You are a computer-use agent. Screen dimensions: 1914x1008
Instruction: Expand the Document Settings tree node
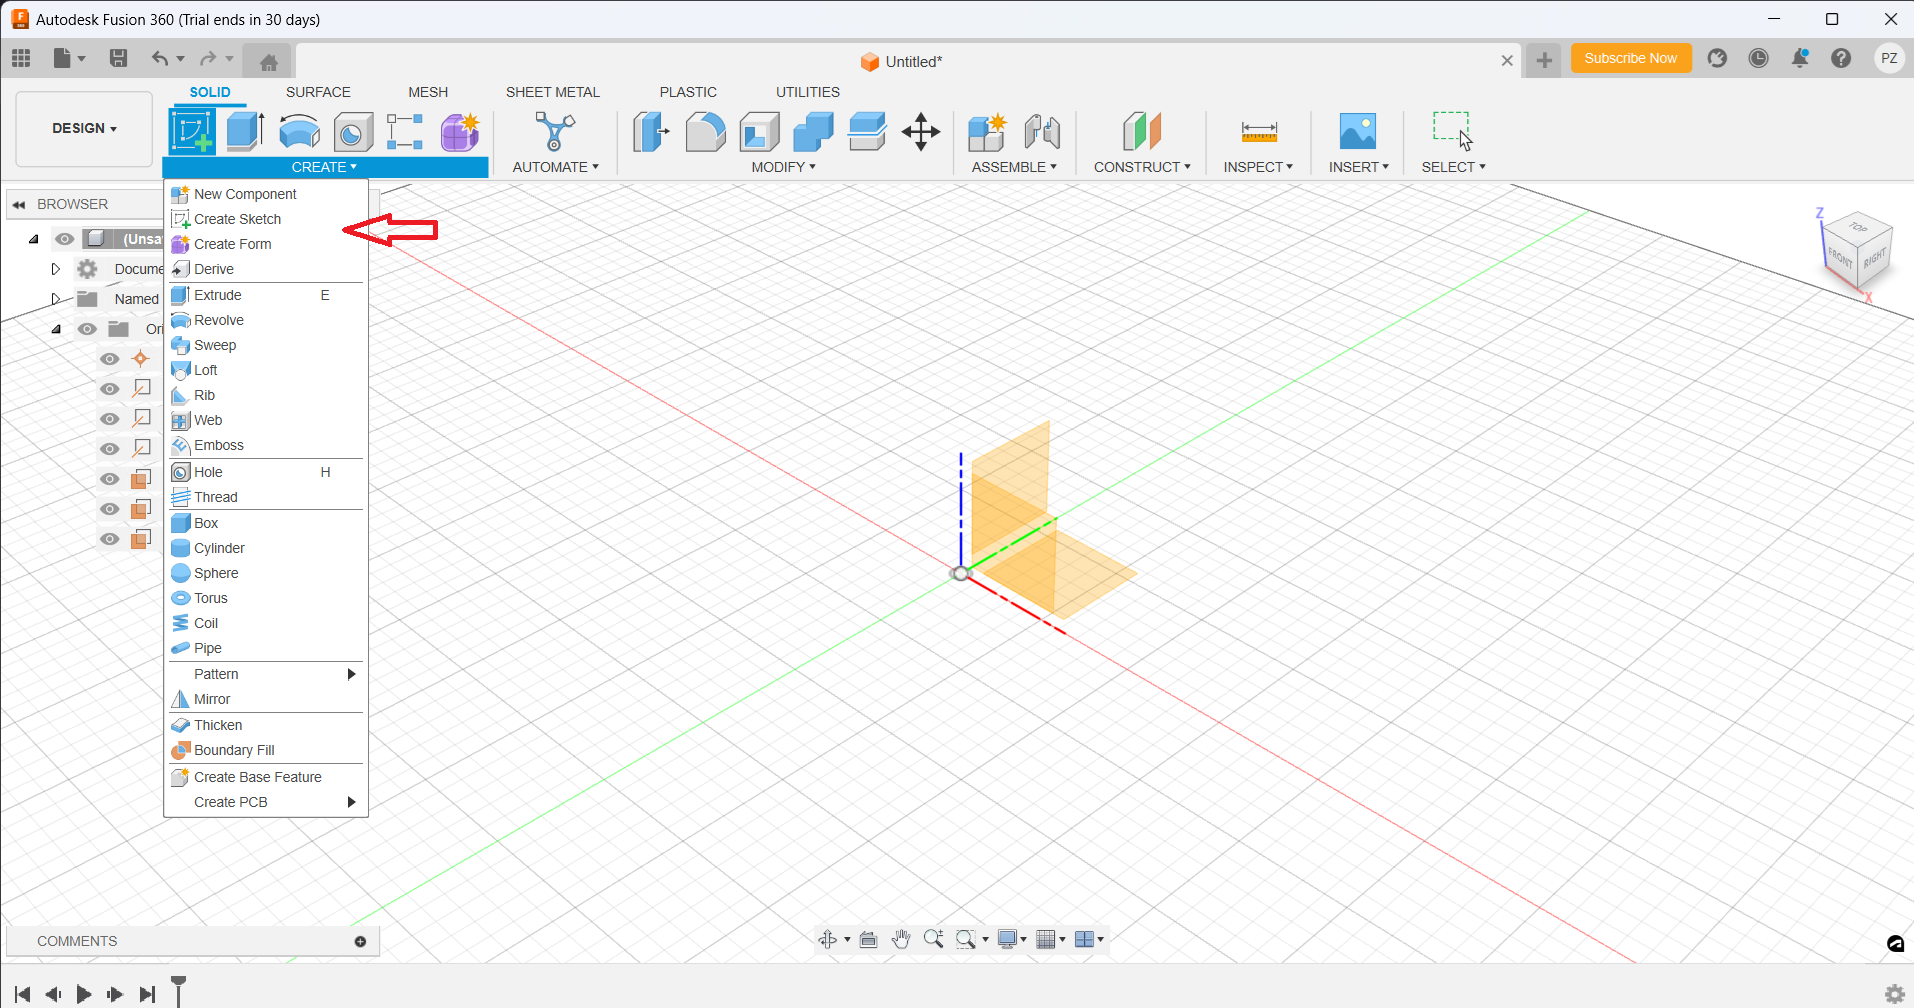coord(56,269)
